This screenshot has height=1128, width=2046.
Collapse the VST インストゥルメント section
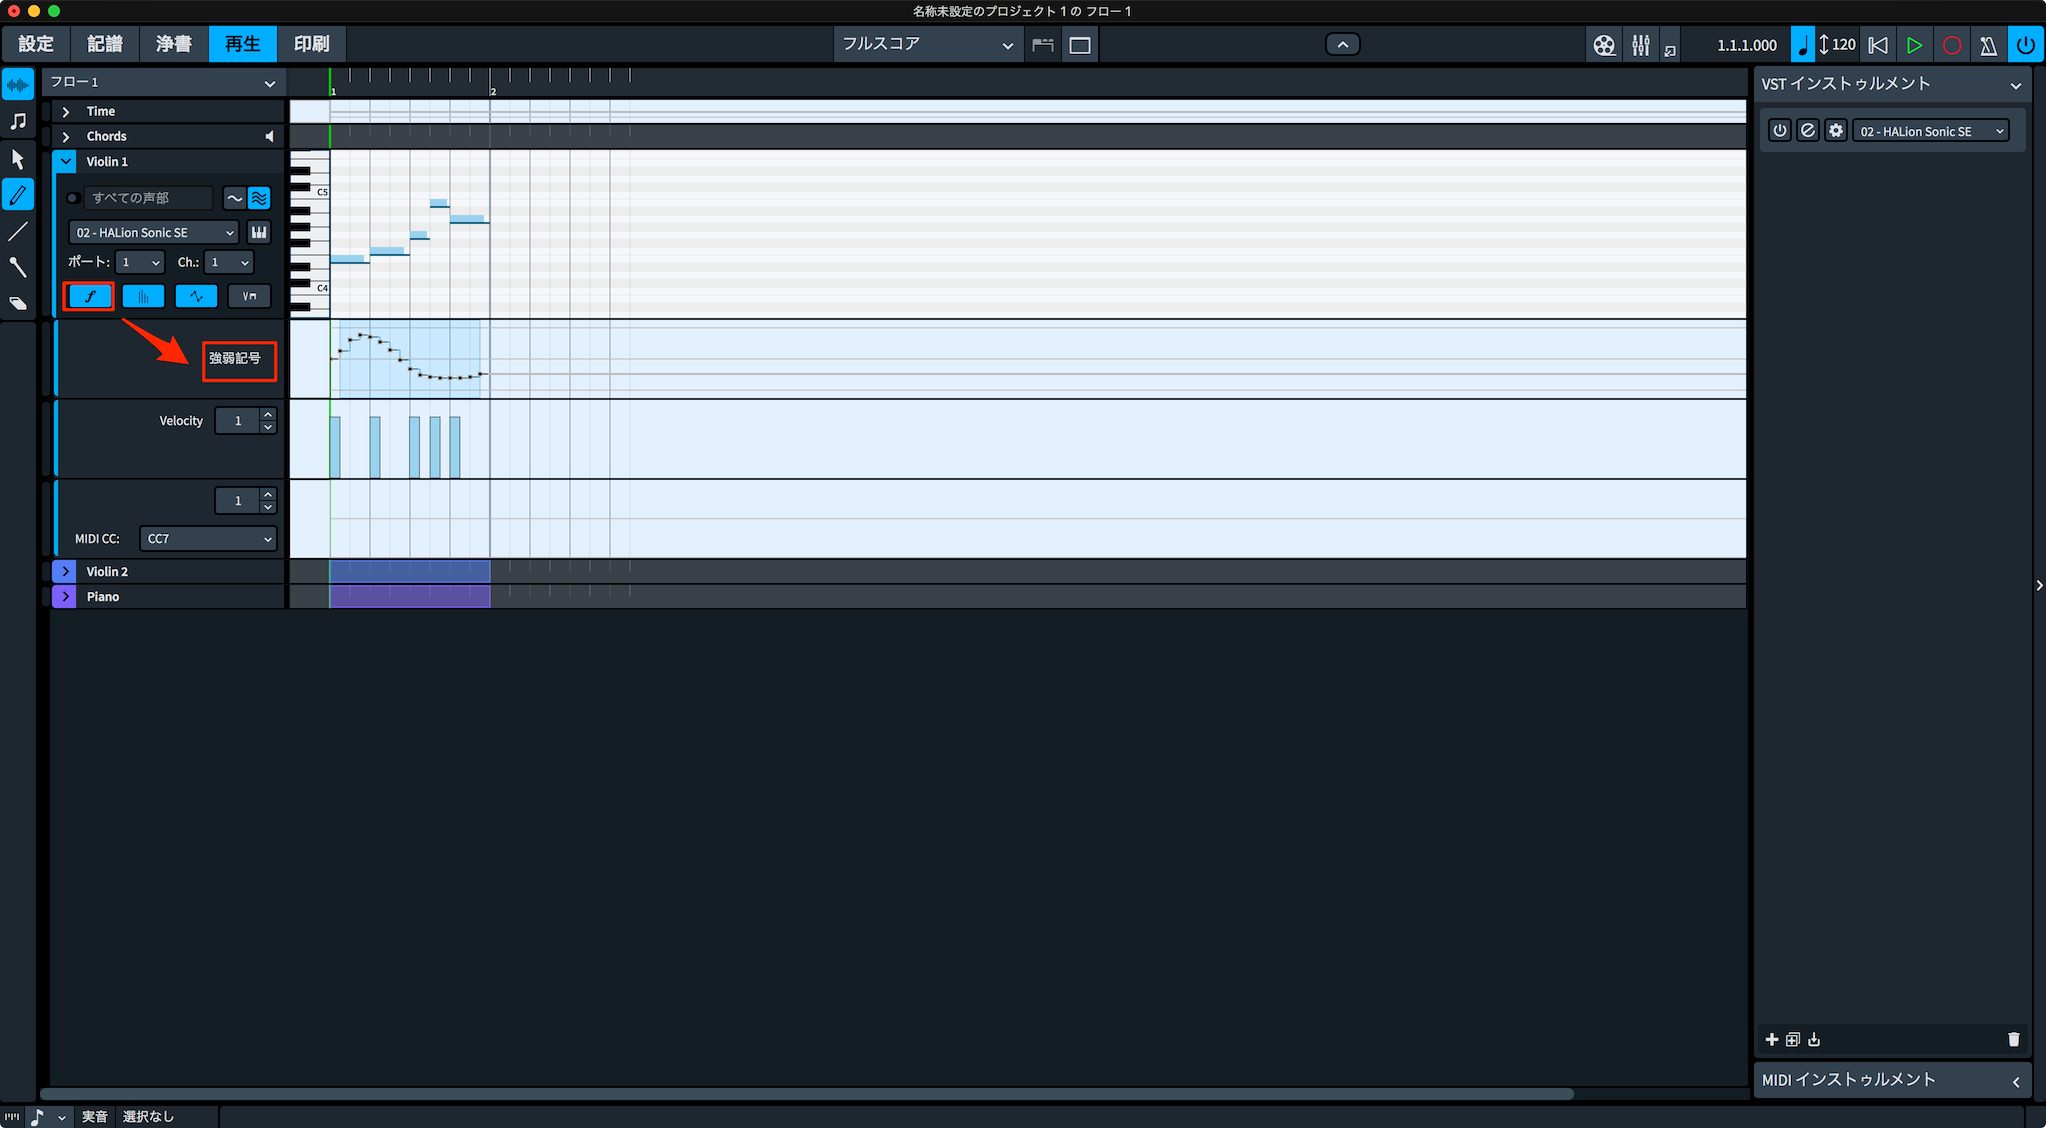[x=2015, y=85]
